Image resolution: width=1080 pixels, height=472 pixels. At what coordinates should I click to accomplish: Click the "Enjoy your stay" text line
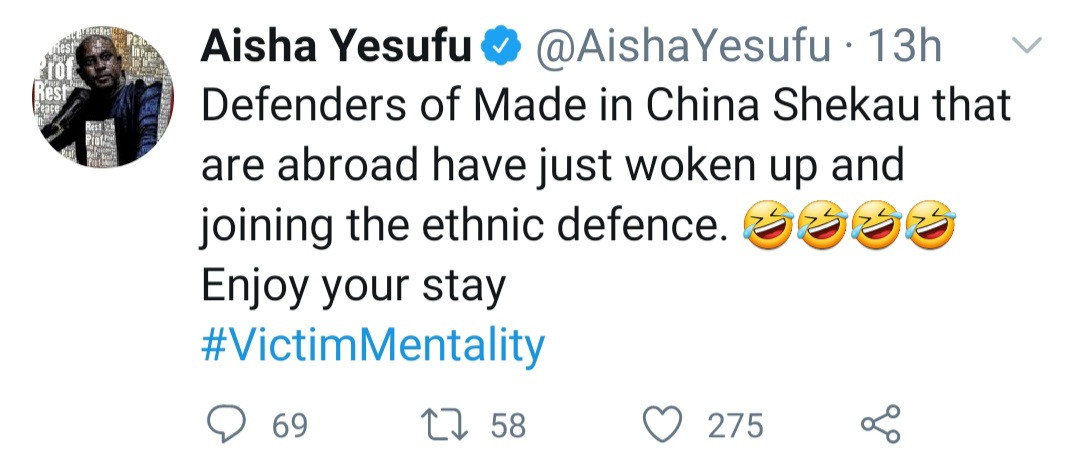[354, 287]
